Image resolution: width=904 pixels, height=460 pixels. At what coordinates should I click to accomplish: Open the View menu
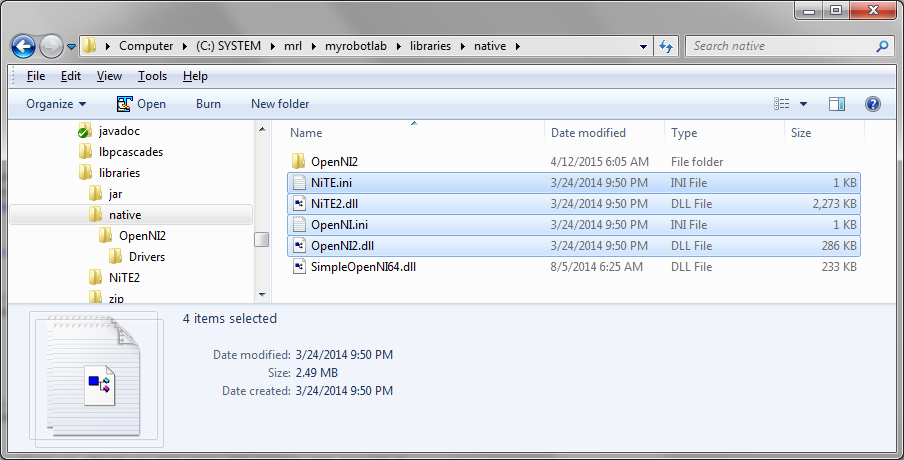[x=109, y=76]
